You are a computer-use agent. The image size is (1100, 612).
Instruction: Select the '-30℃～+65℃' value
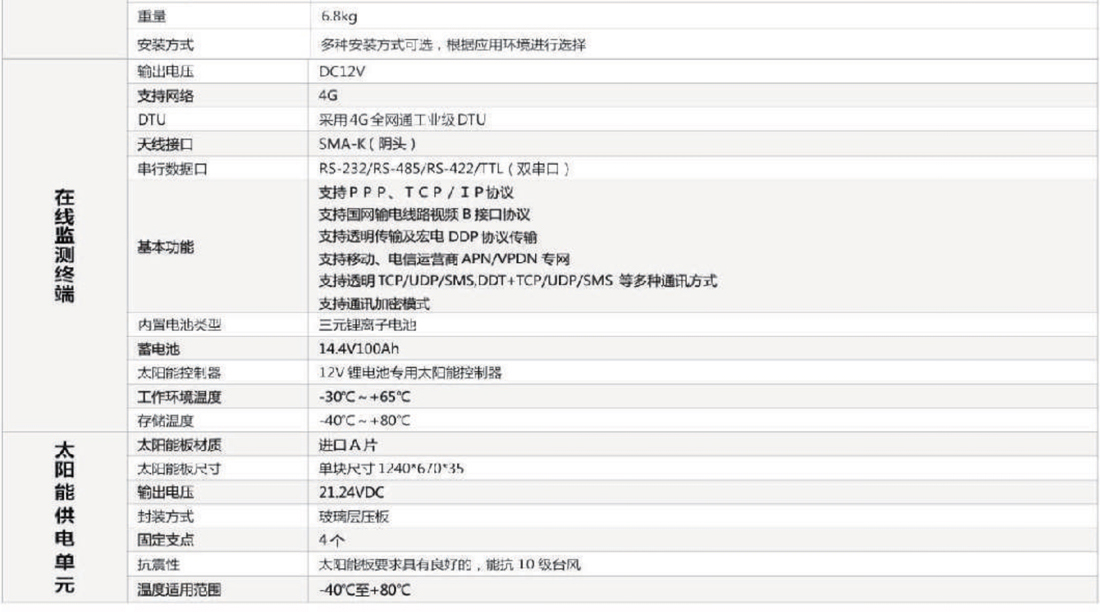364,397
